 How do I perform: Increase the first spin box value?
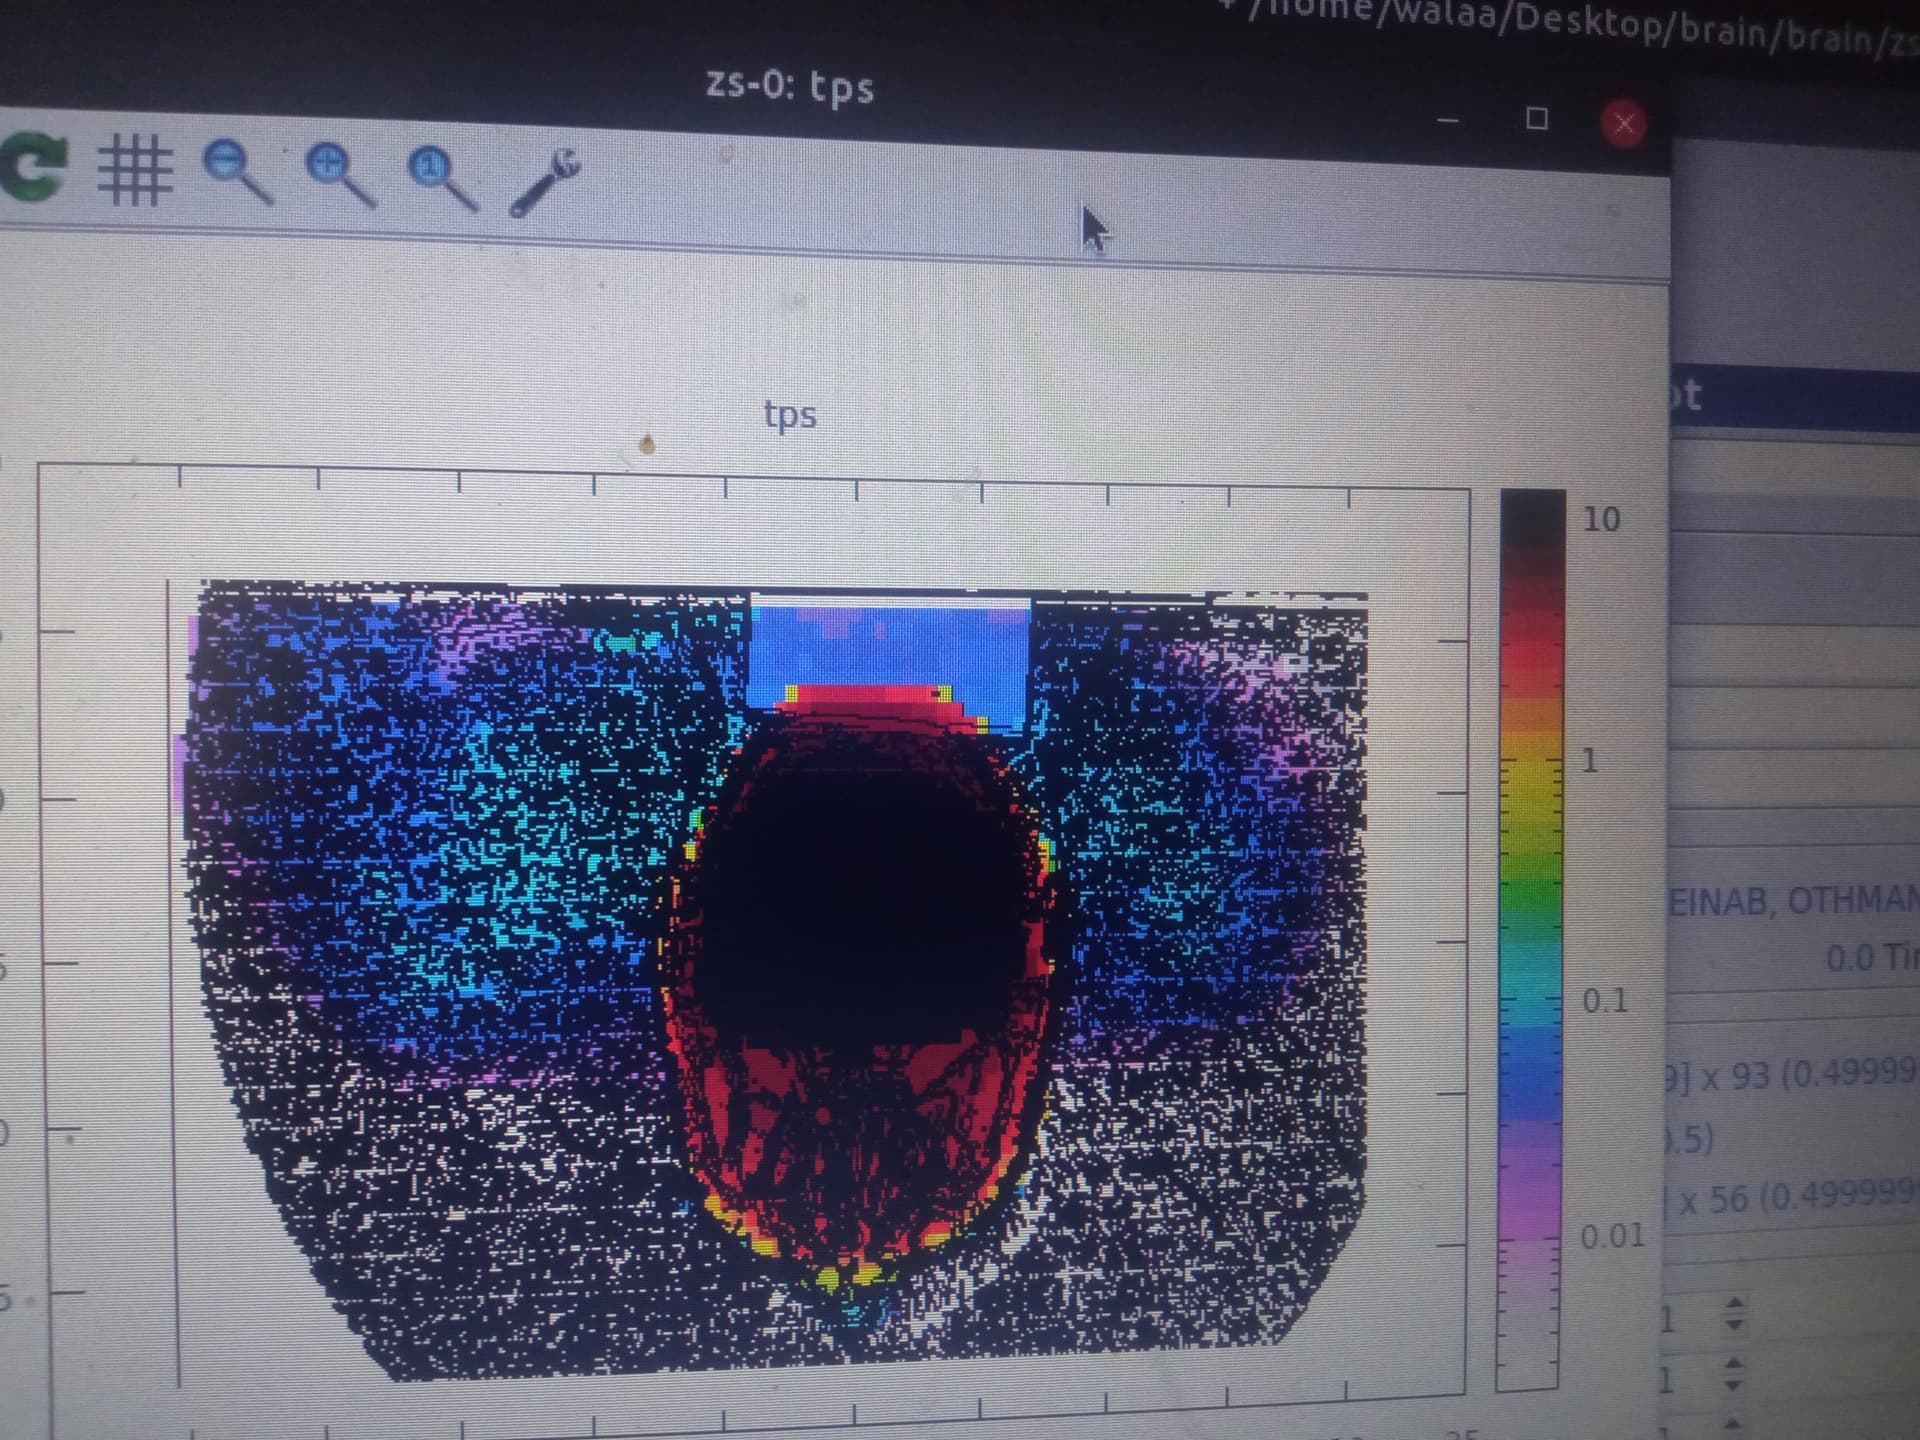[1735, 1304]
